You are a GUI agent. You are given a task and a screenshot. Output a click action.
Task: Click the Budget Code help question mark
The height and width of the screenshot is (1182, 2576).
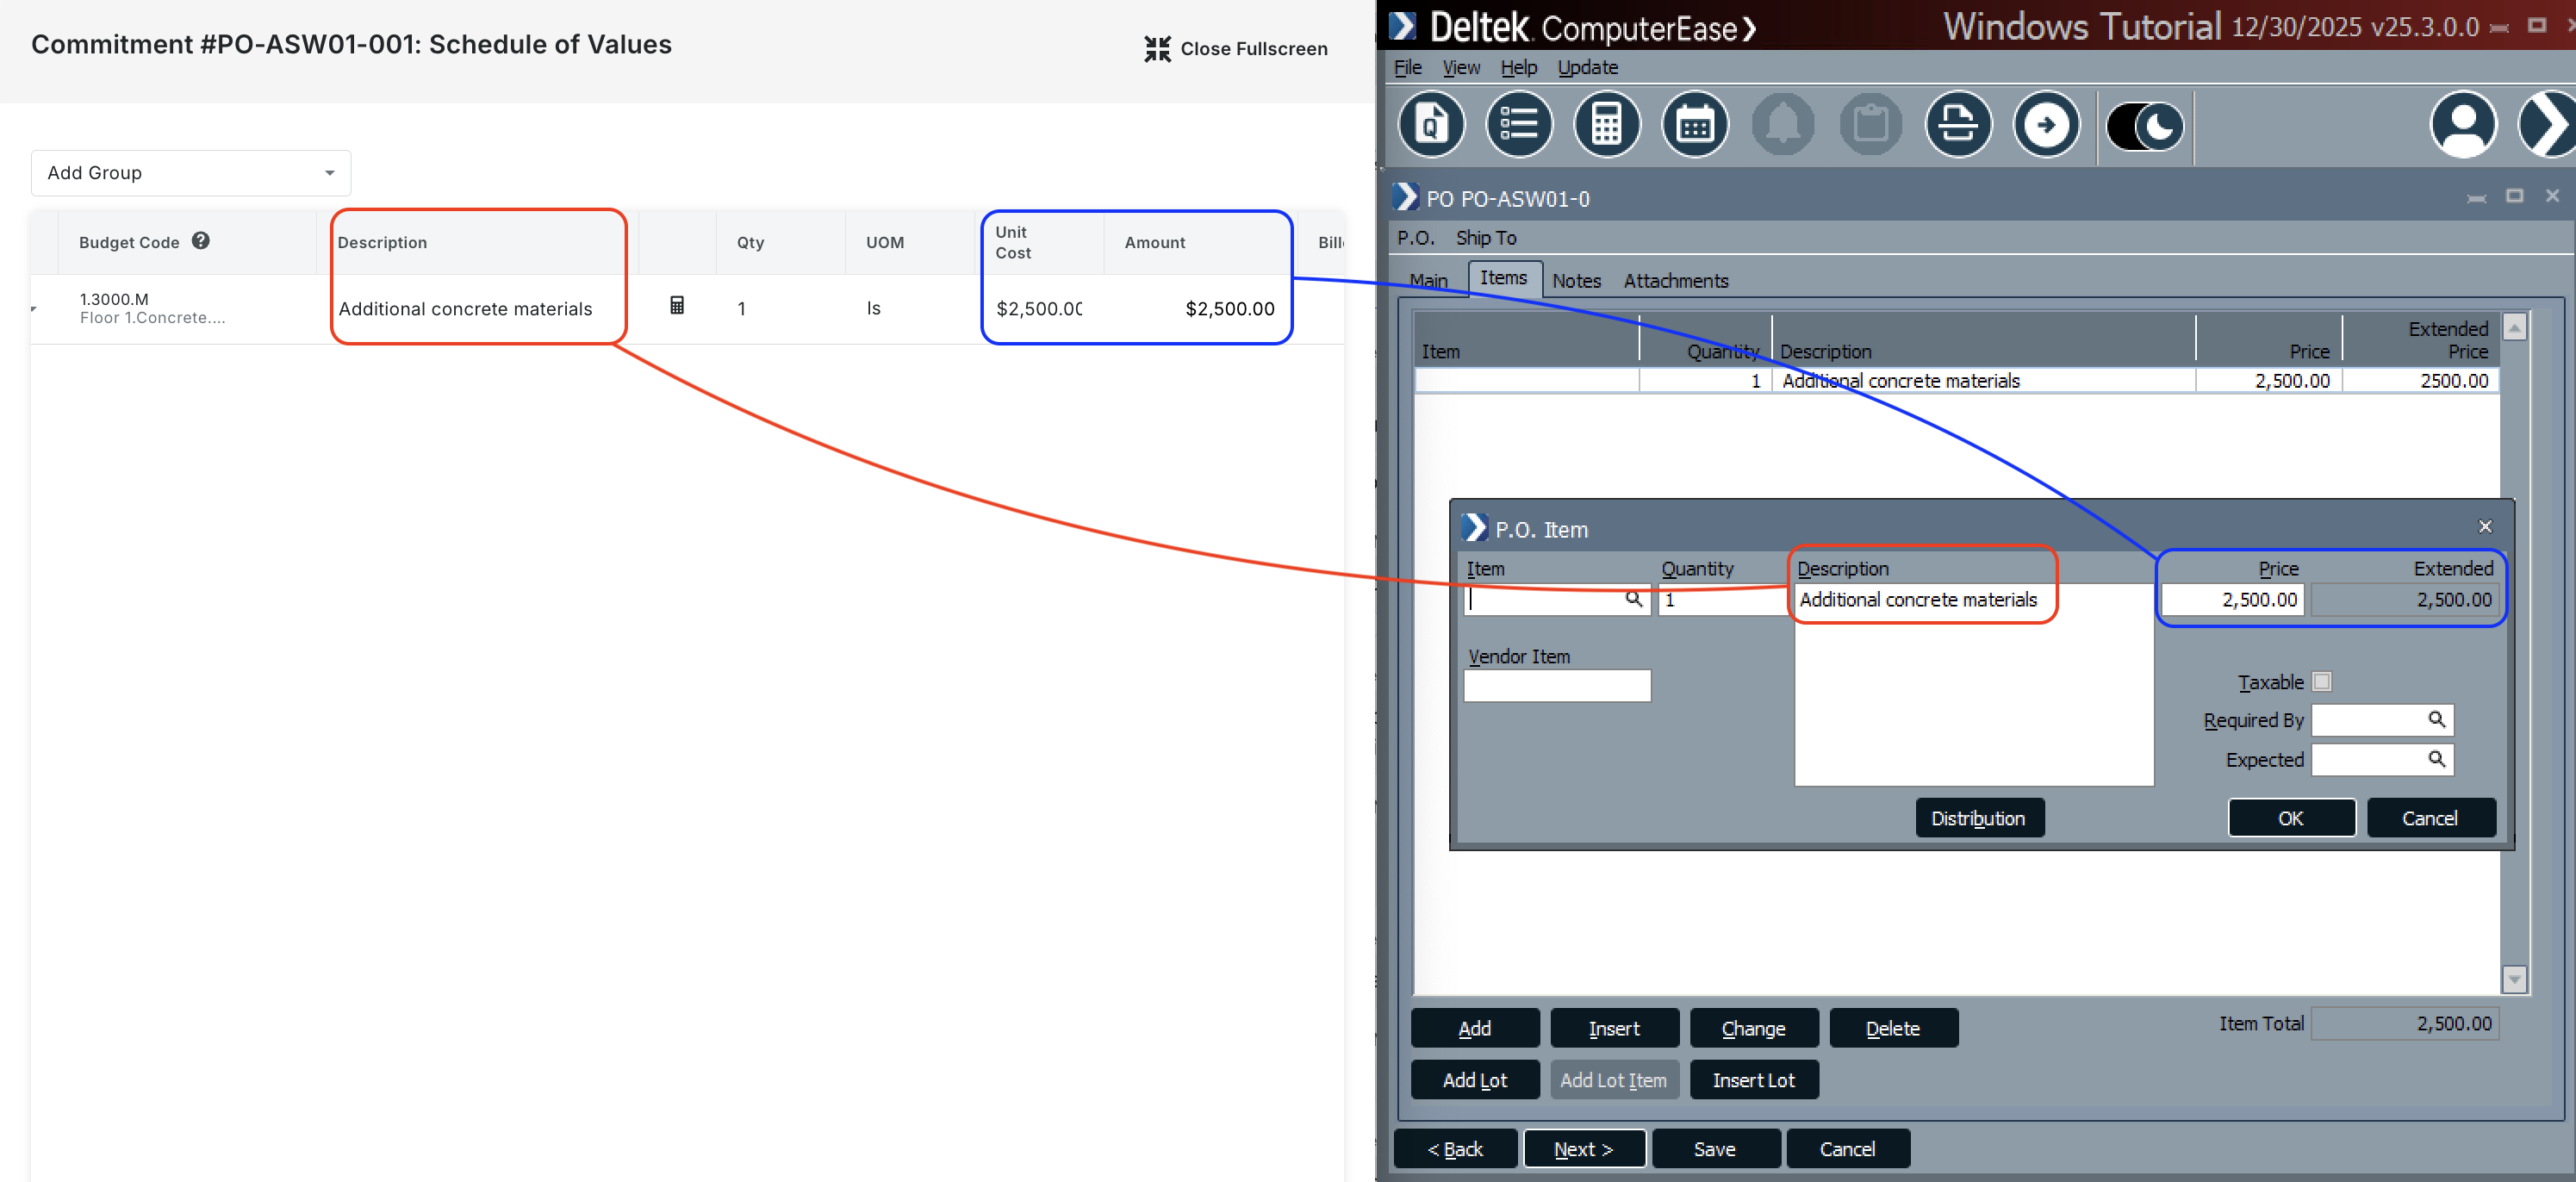(x=201, y=240)
